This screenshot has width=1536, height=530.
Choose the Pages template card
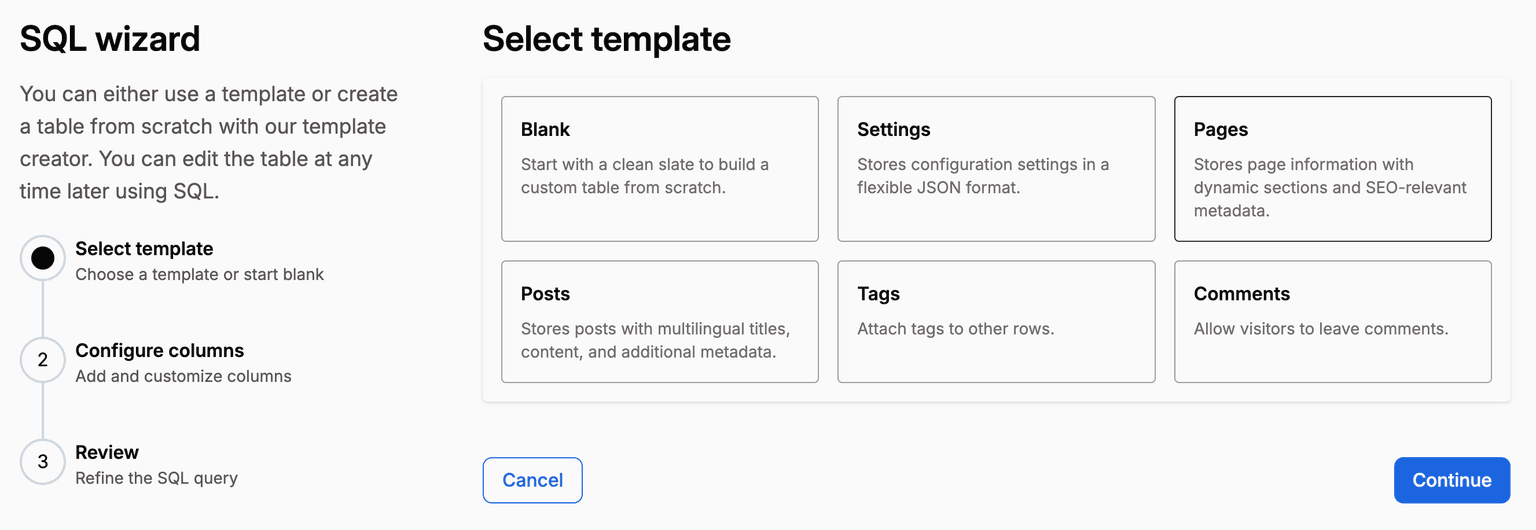tap(1332, 169)
